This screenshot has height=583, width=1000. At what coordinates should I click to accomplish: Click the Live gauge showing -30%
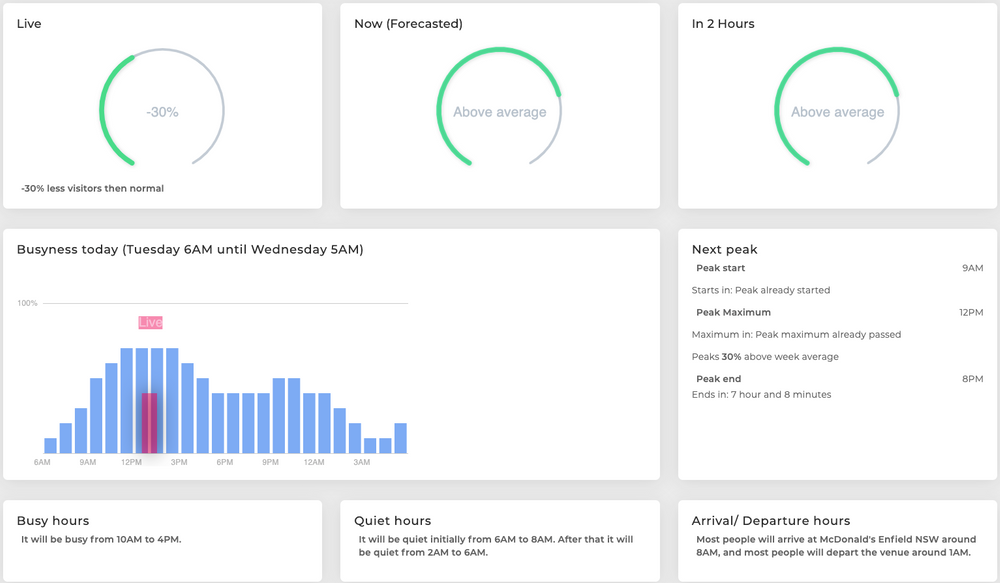click(162, 112)
